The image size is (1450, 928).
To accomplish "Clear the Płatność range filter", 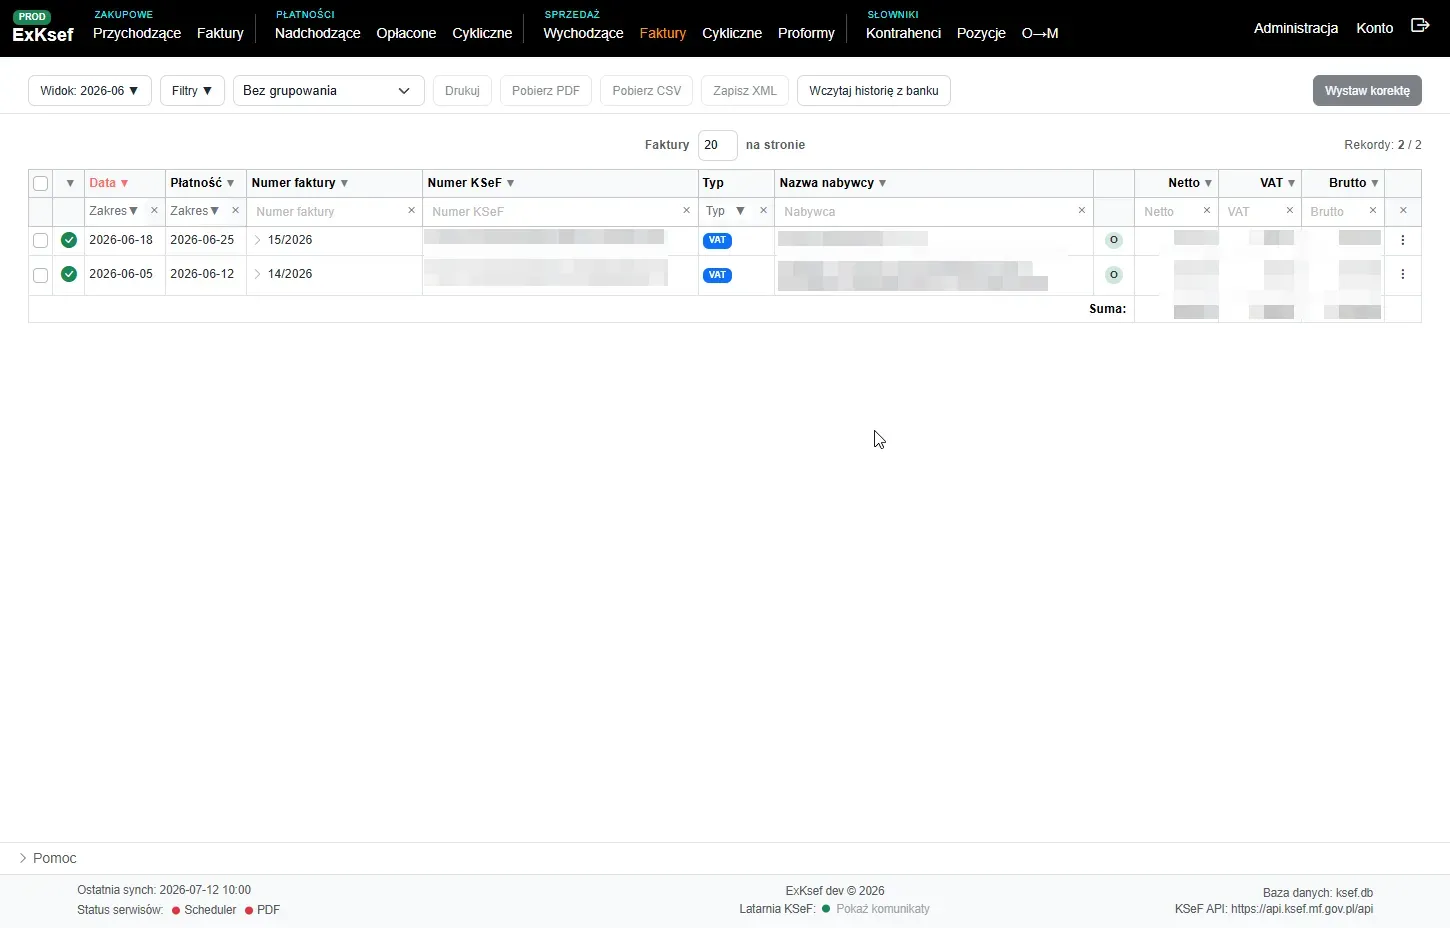I will [235, 211].
